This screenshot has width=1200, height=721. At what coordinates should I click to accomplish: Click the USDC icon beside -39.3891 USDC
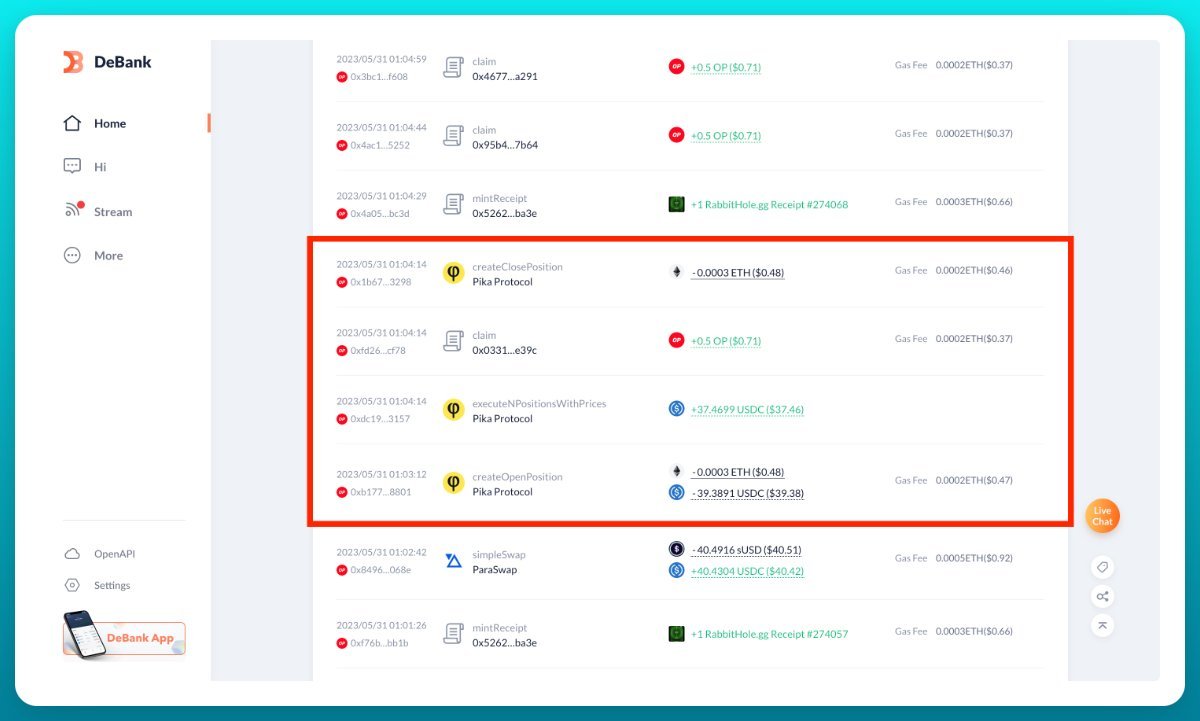pyautogui.click(x=676, y=492)
